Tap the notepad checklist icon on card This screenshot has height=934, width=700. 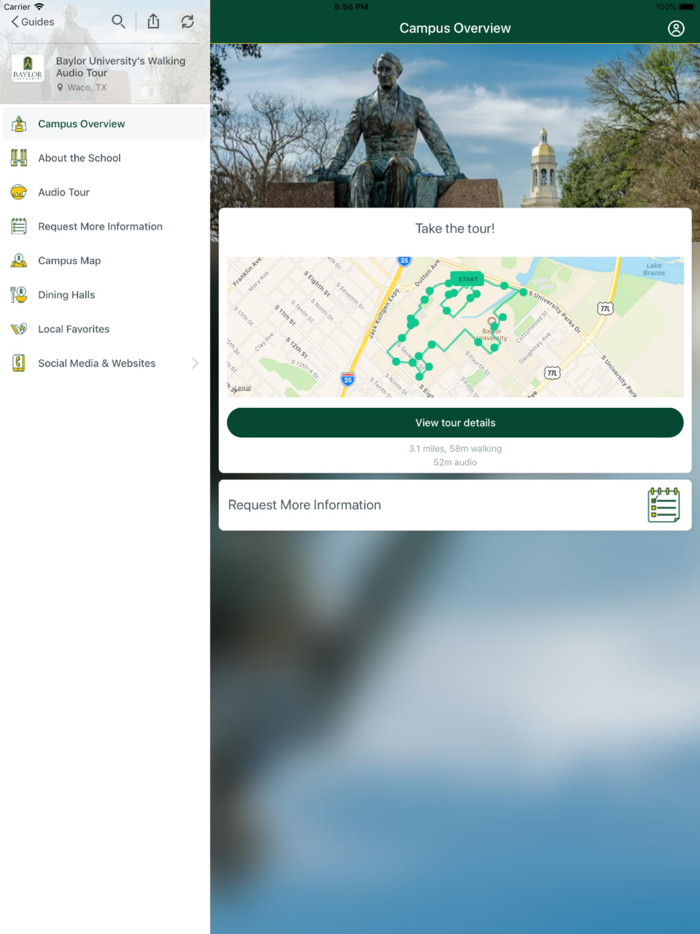[664, 505]
